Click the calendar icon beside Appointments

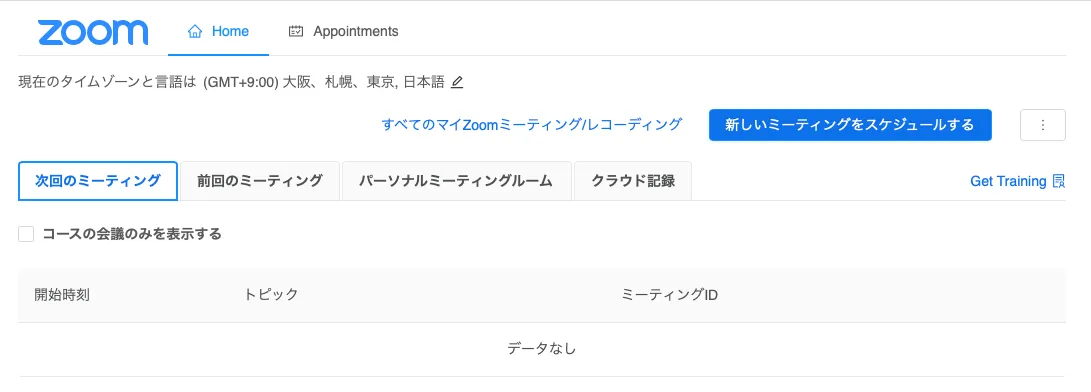(296, 31)
